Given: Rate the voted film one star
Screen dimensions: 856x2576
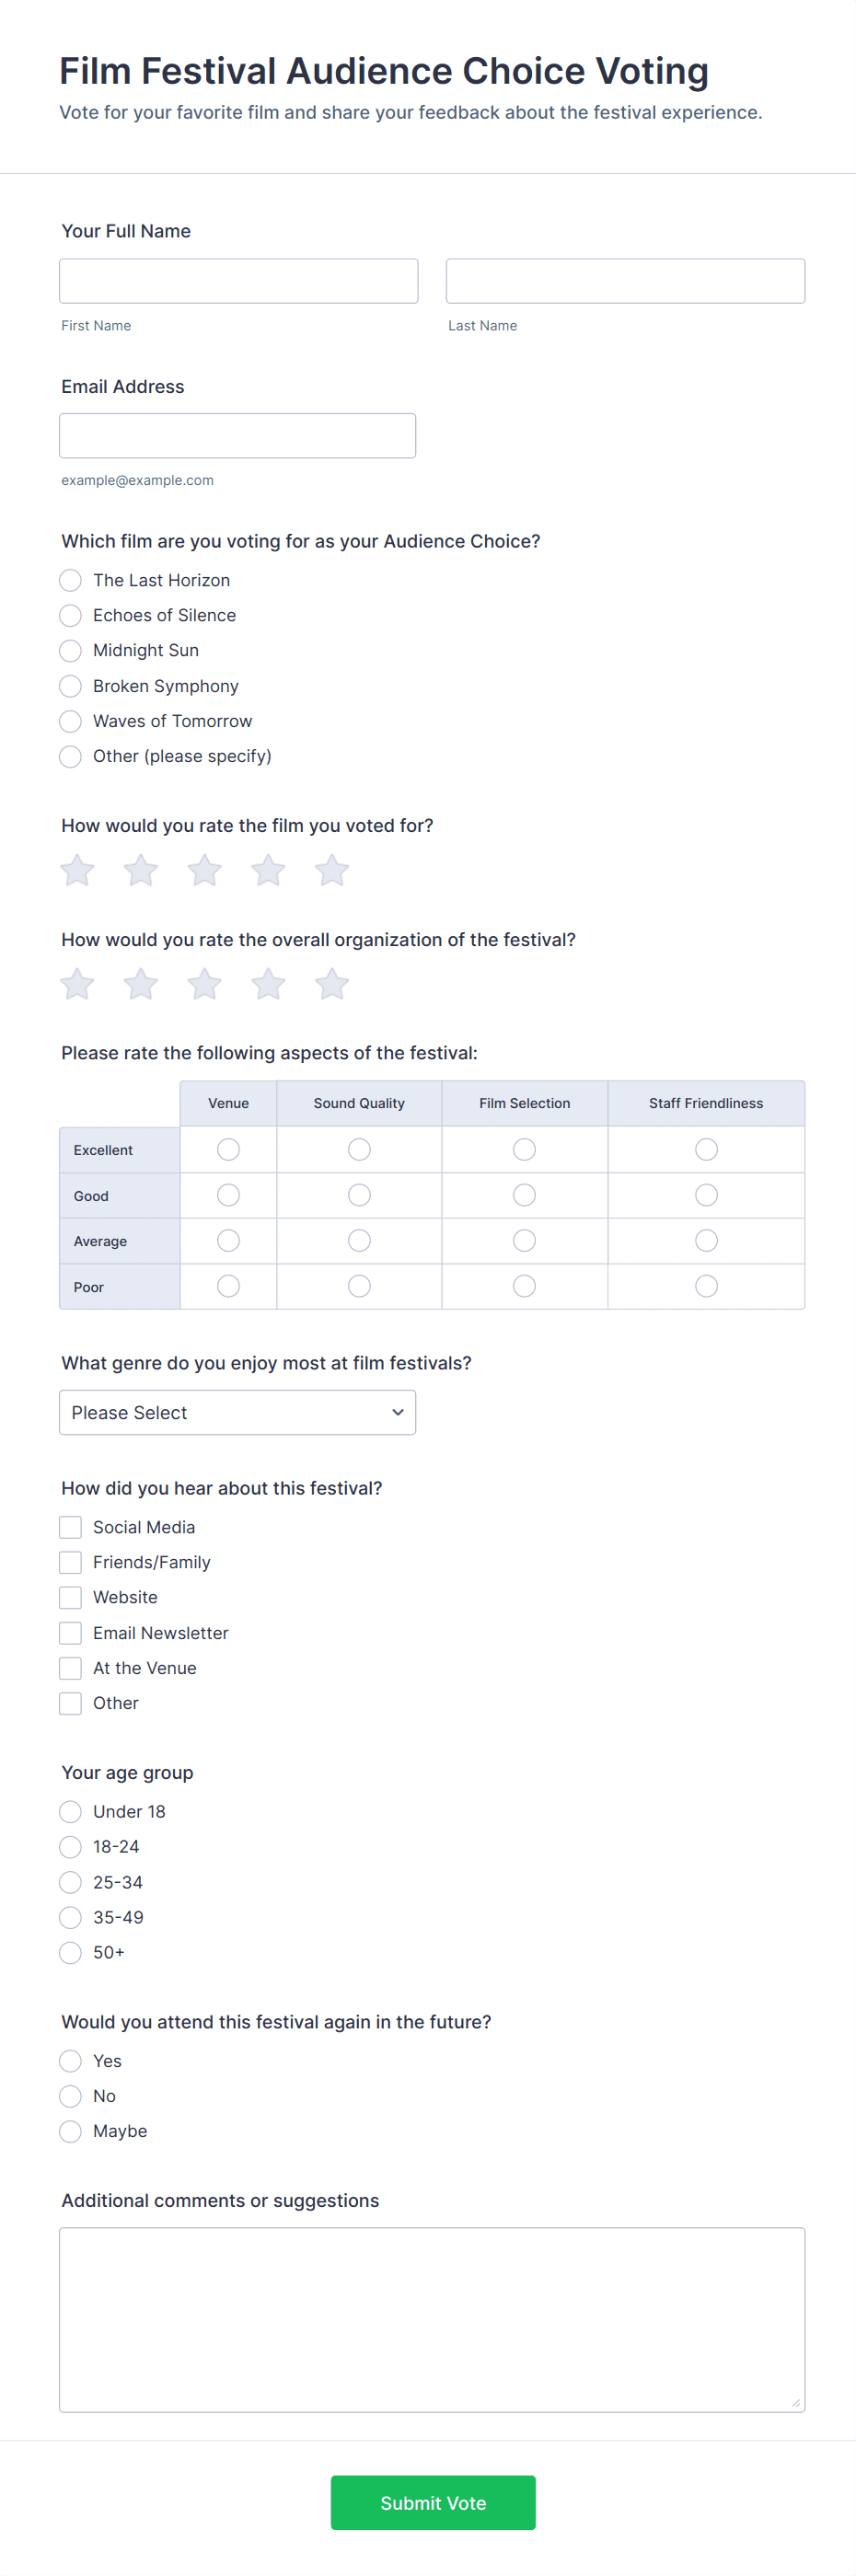Looking at the screenshot, I should coord(77,871).
